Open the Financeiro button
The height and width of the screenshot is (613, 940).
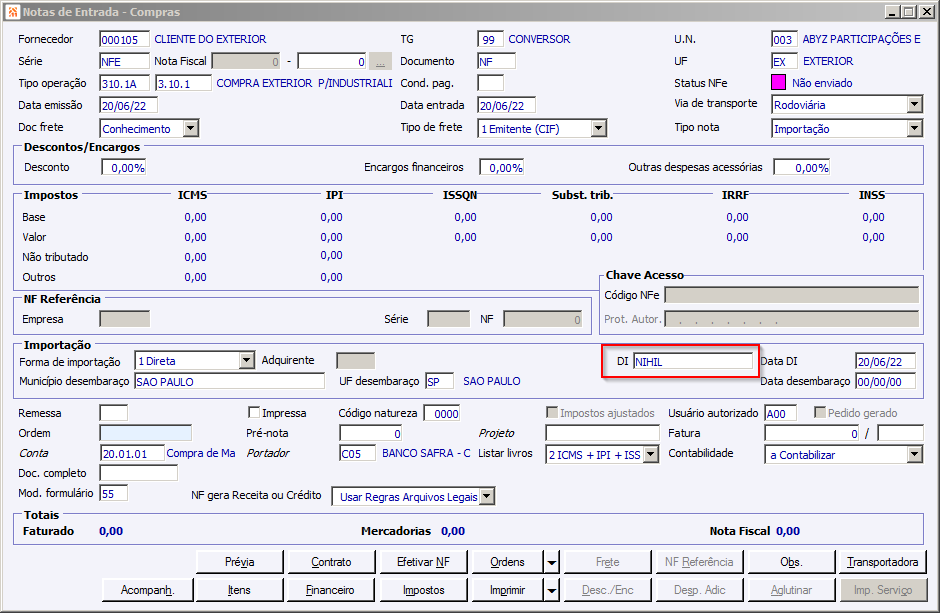(x=330, y=590)
